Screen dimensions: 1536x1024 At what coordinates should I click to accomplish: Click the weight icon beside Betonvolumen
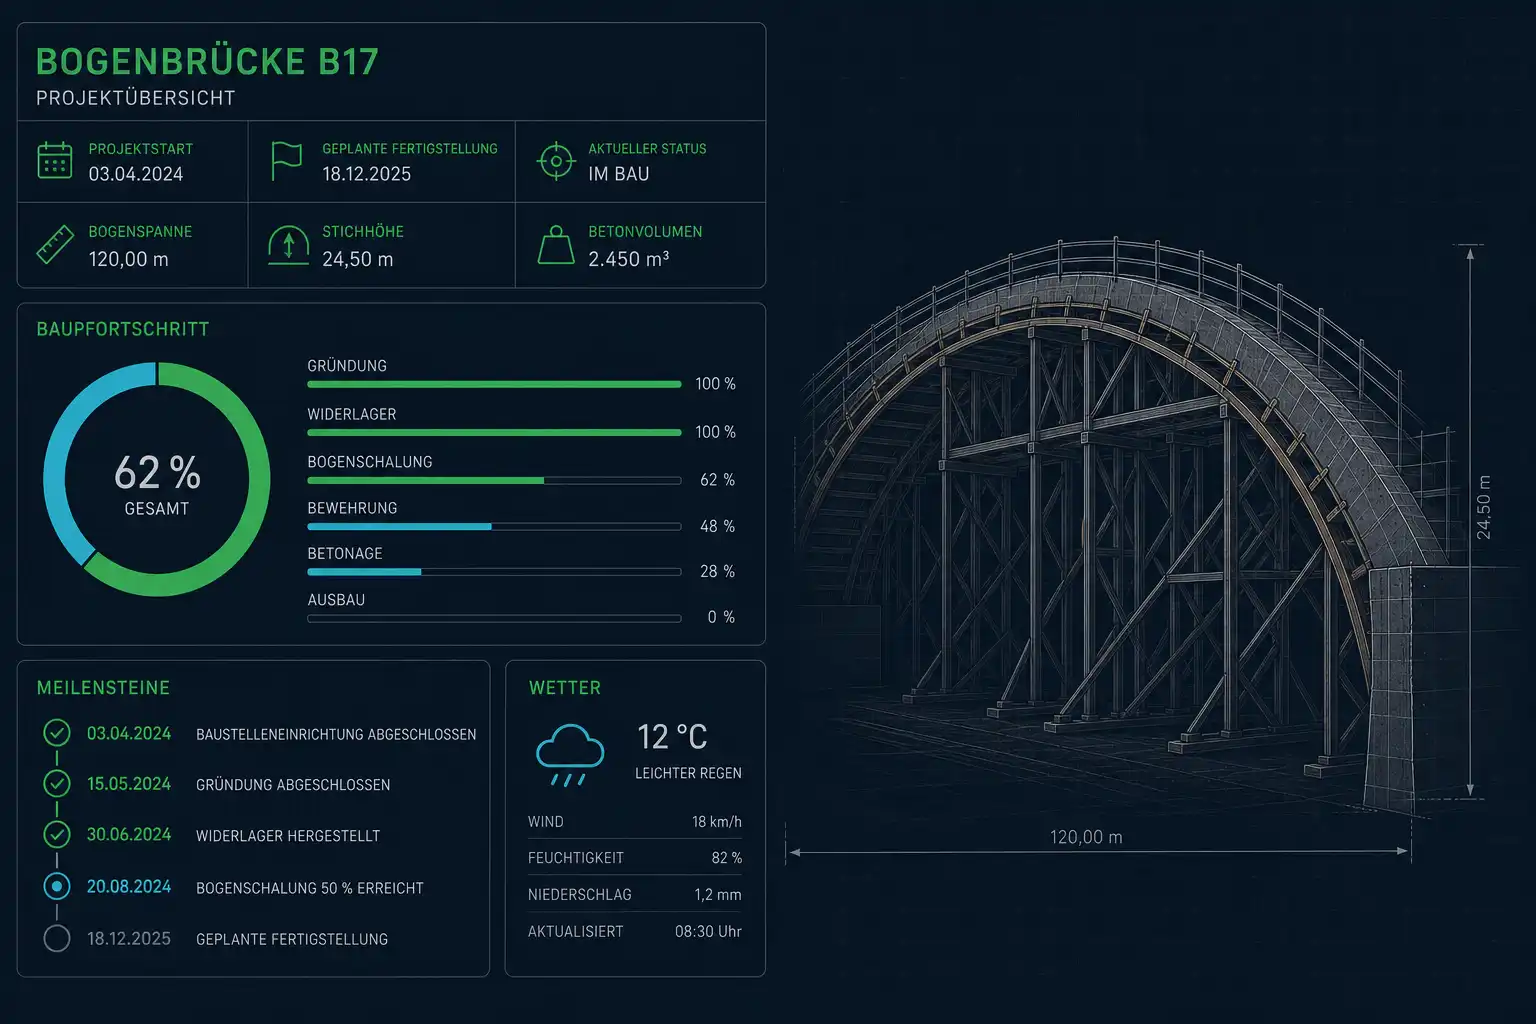[556, 245]
